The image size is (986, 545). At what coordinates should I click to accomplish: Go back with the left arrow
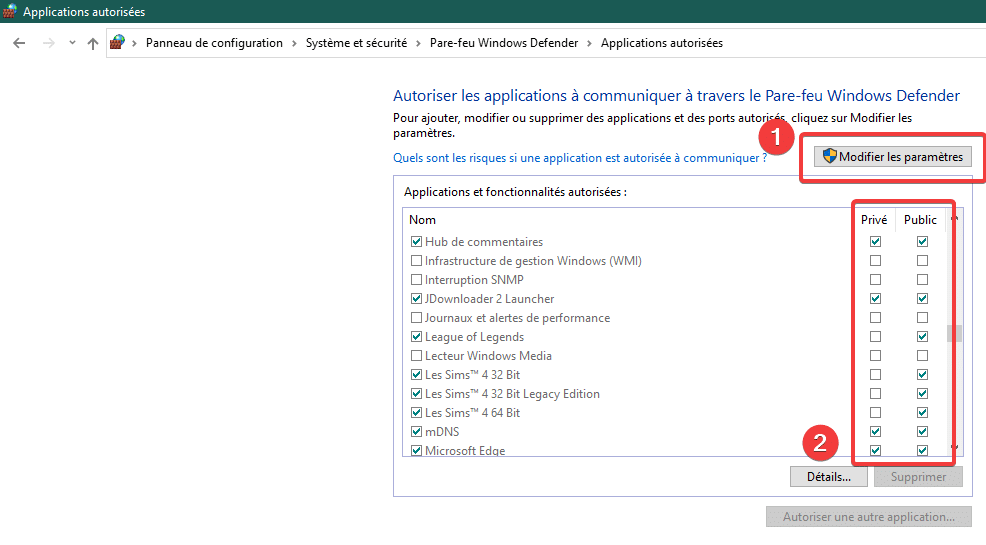19,43
